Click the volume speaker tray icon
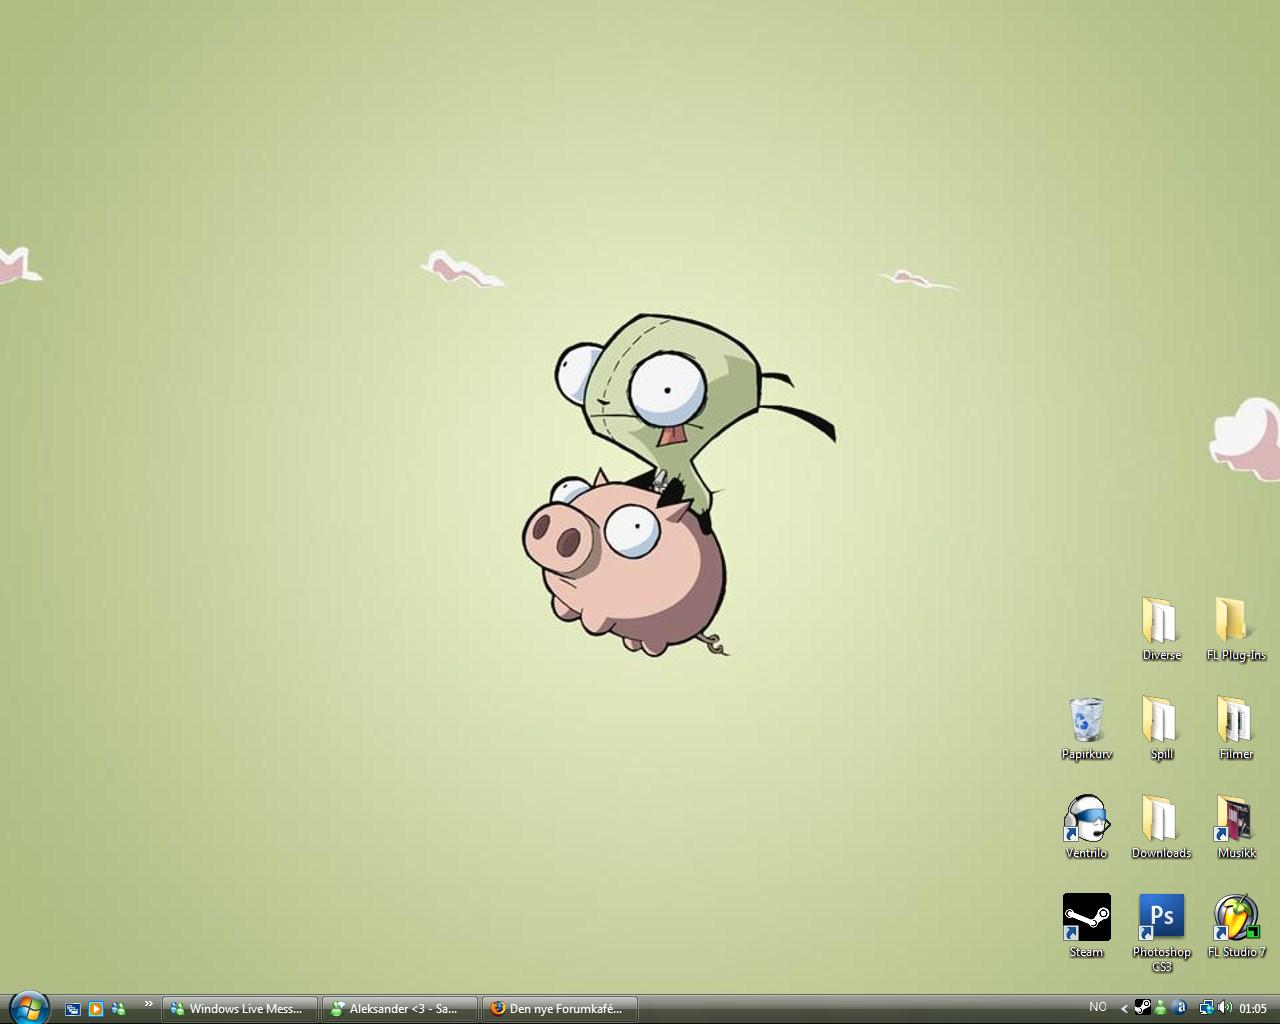This screenshot has height=1024, width=1280. 1224,1008
